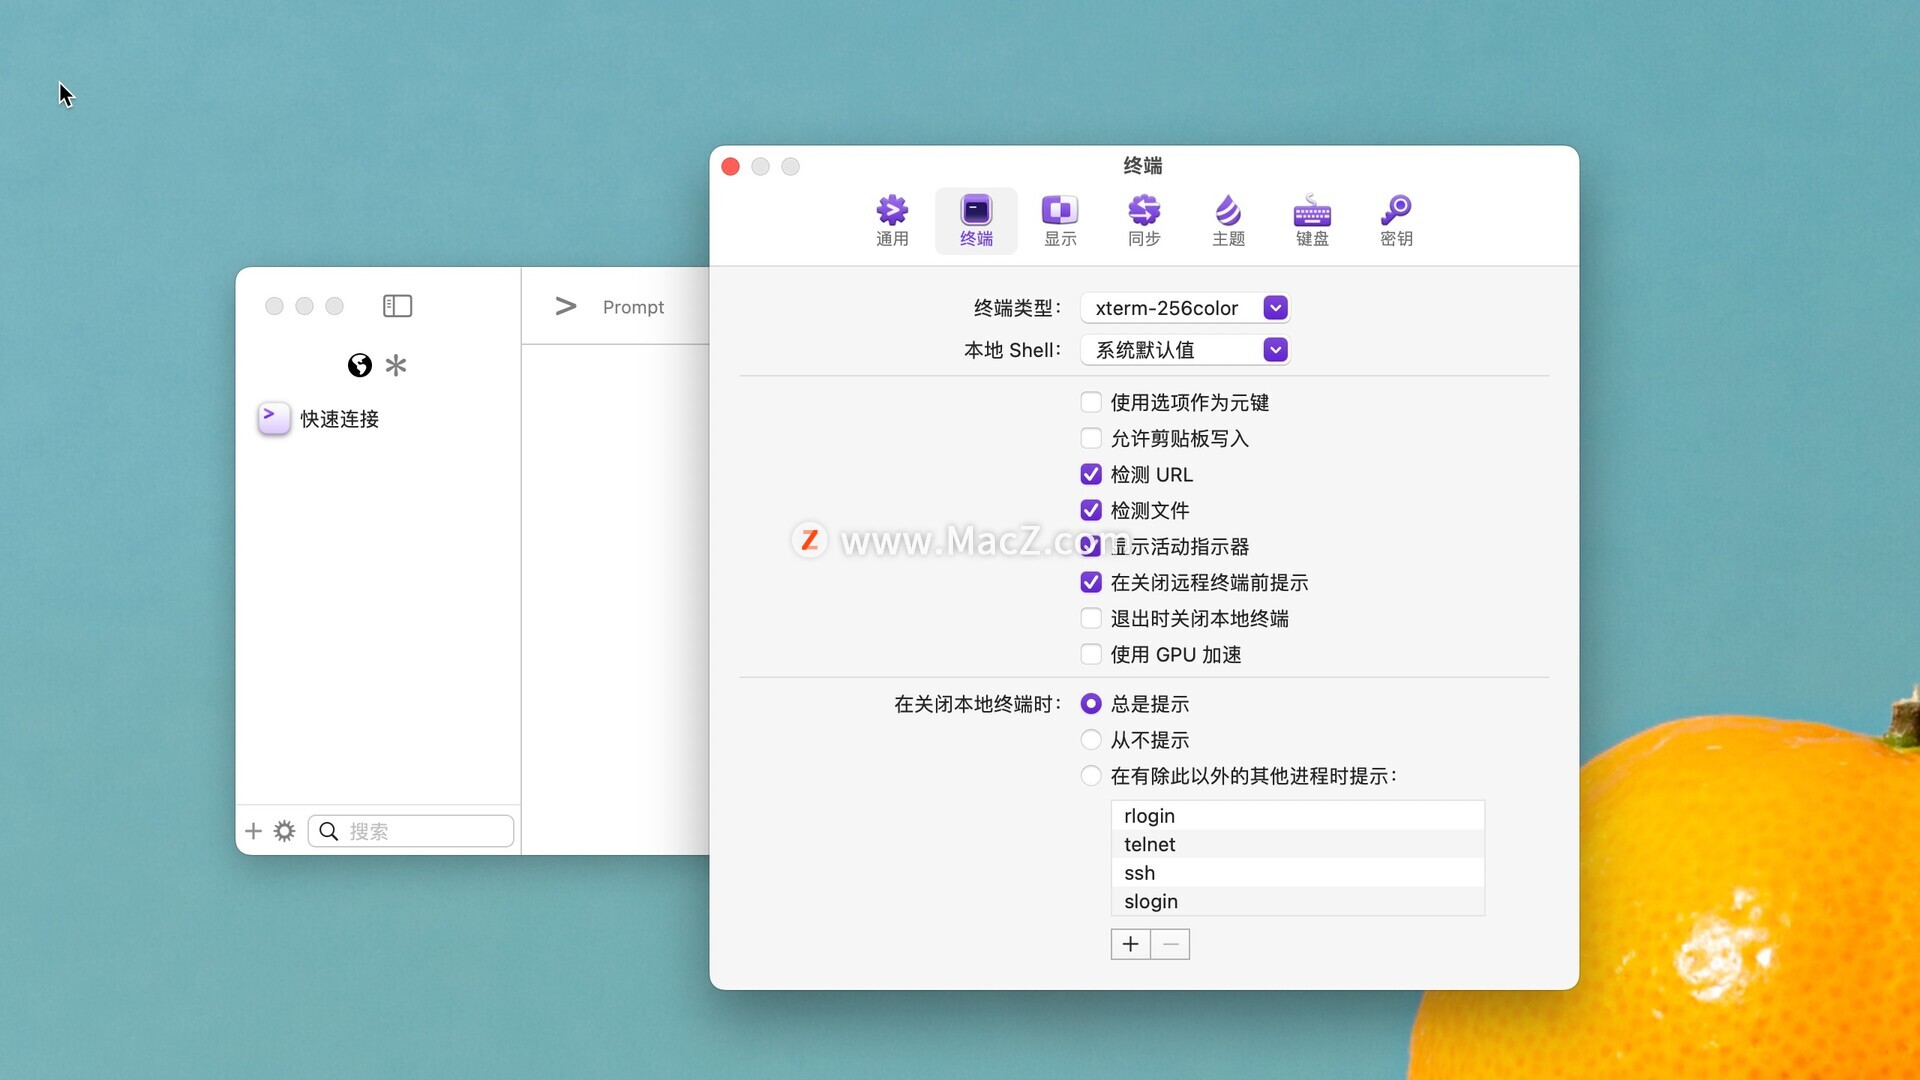Screen dimensions: 1920x1080
Task: Select telnet in the process list
Action: 1150,845
